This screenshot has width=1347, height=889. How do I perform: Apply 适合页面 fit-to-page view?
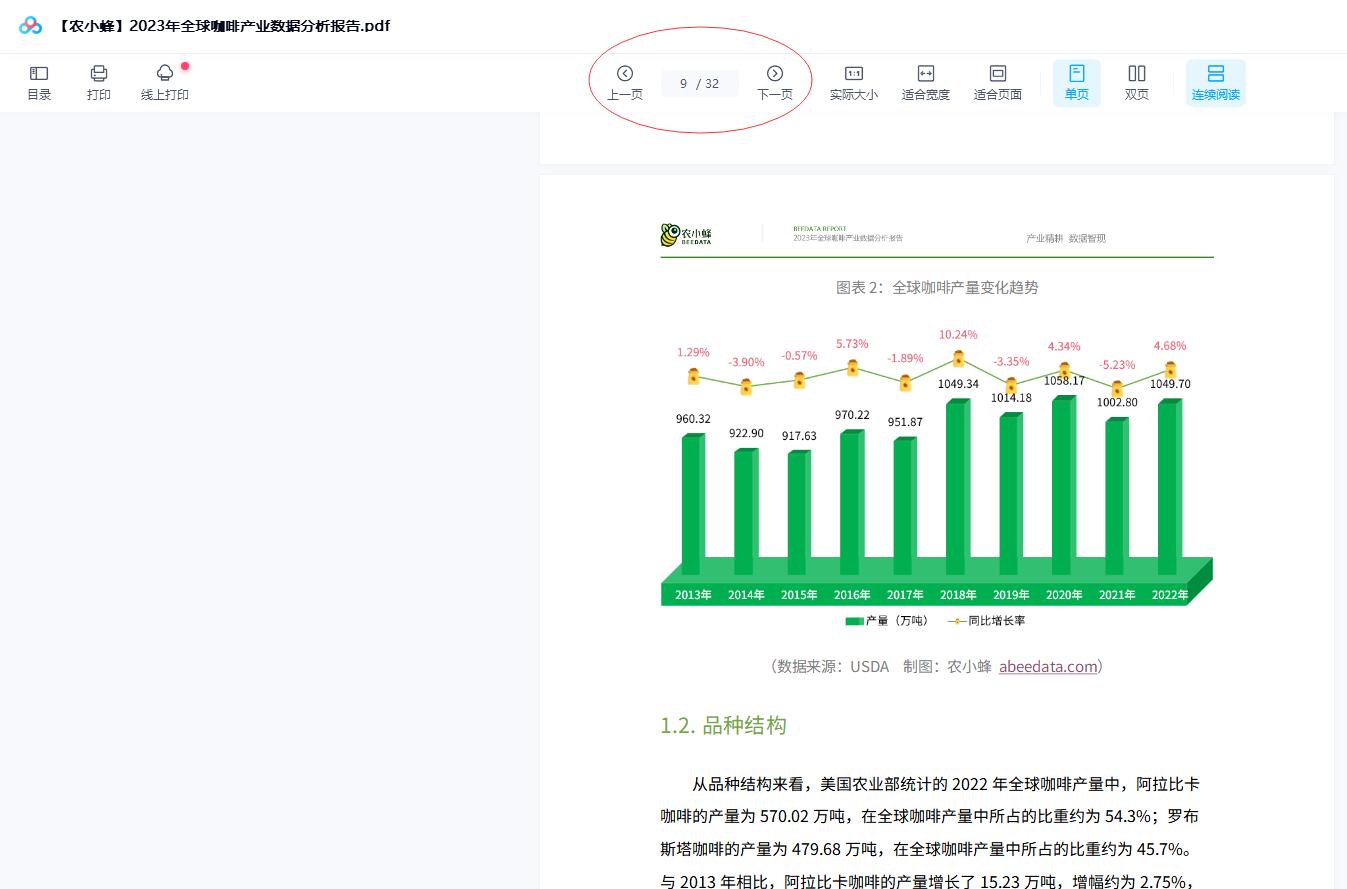pyautogui.click(x=996, y=81)
